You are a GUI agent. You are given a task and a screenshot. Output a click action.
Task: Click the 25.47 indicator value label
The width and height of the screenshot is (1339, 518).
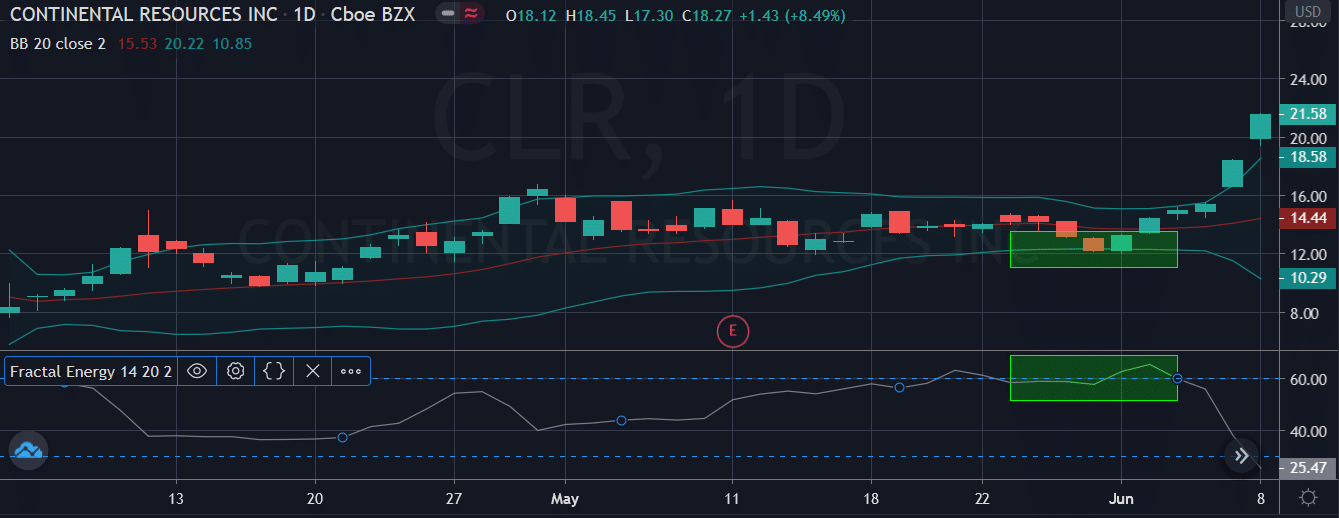pos(1308,467)
